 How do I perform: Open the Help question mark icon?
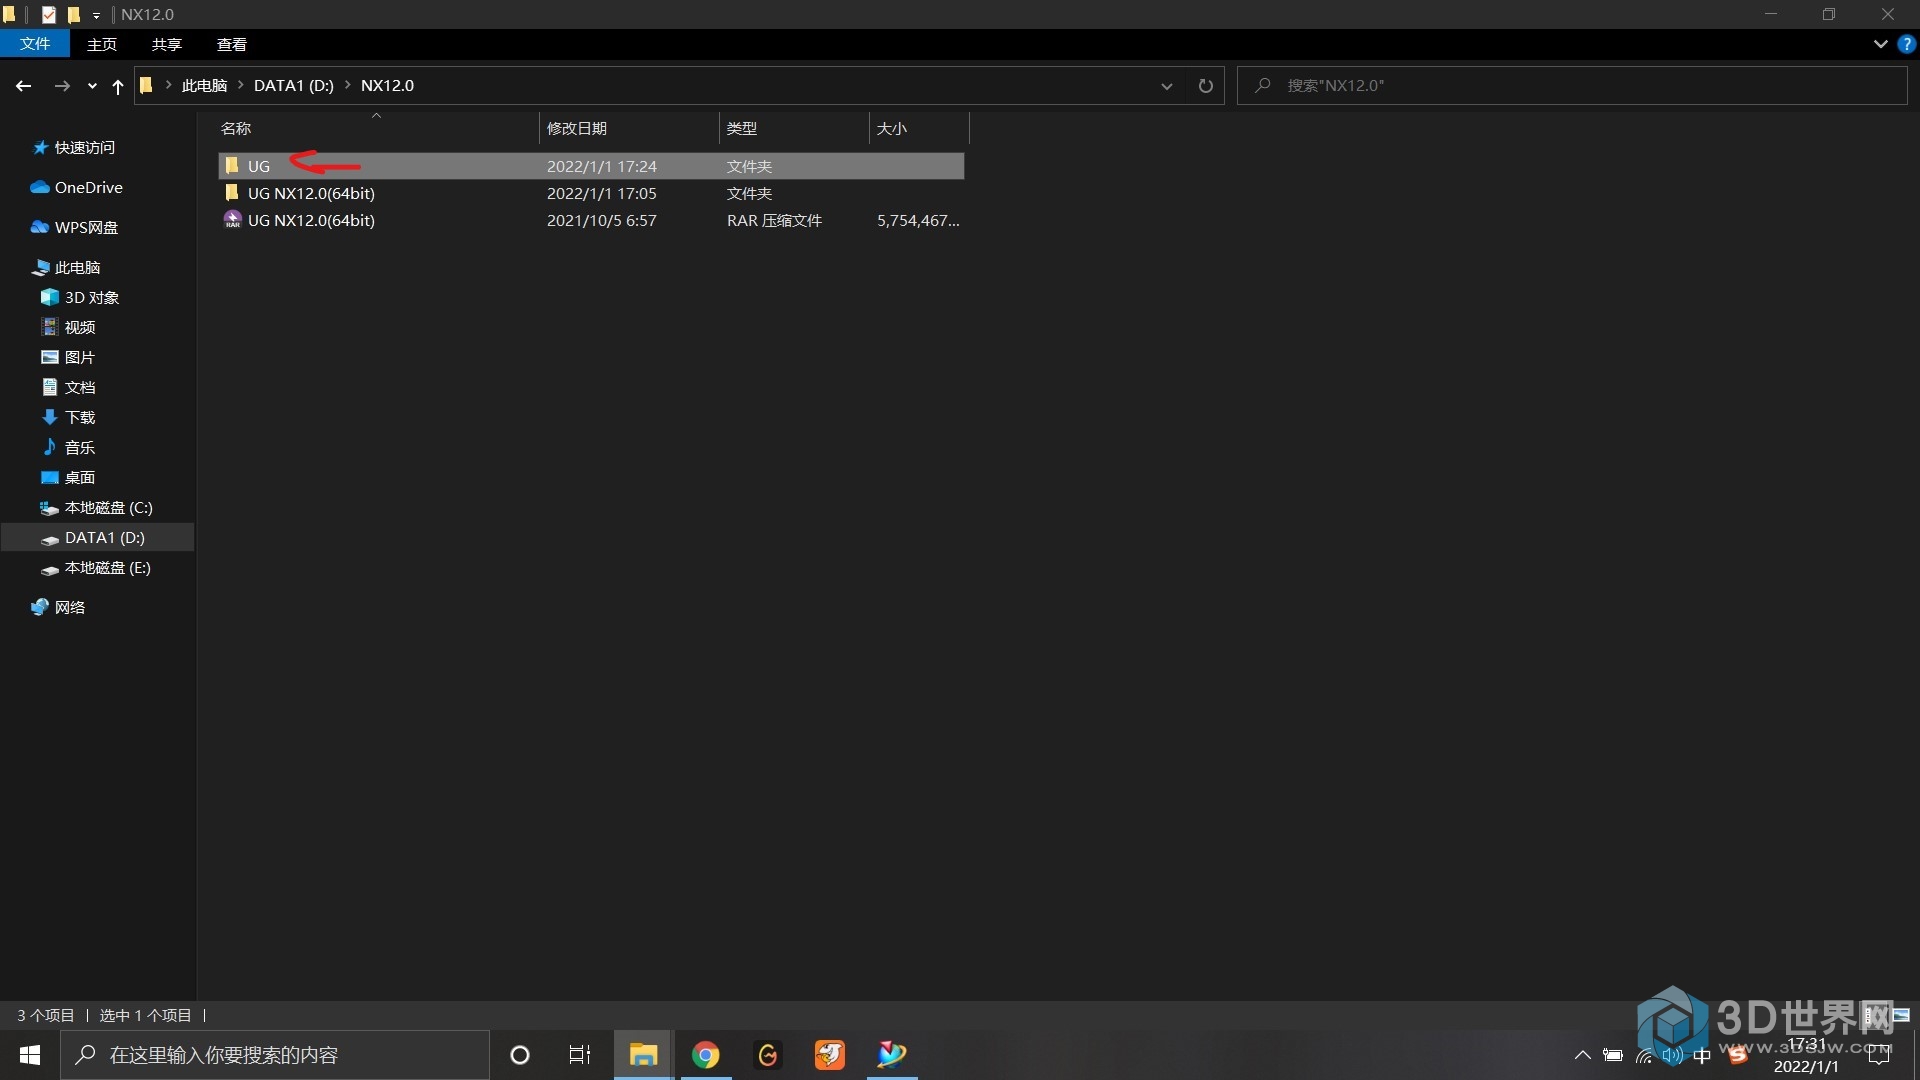click(1906, 44)
